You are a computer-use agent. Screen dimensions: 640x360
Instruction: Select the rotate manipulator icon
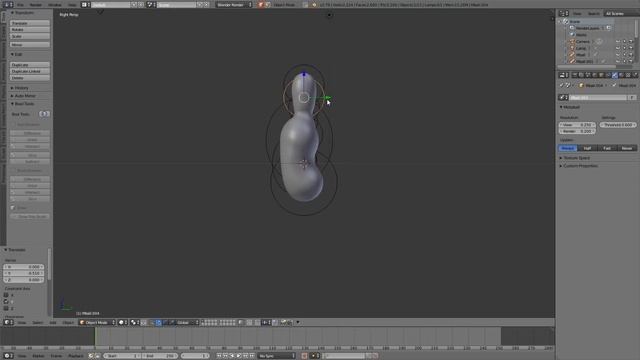coord(165,322)
